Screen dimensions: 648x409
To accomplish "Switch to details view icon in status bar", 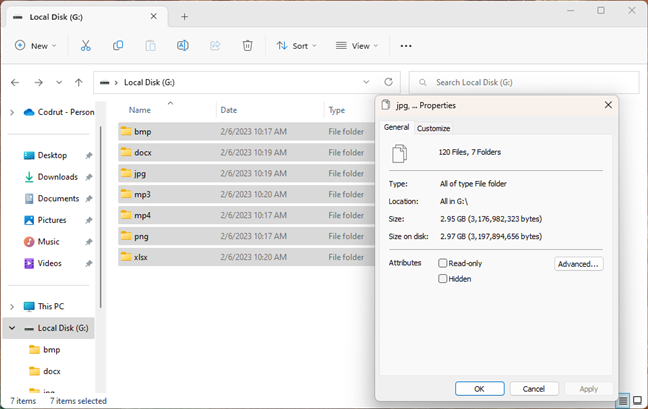I will [x=623, y=400].
